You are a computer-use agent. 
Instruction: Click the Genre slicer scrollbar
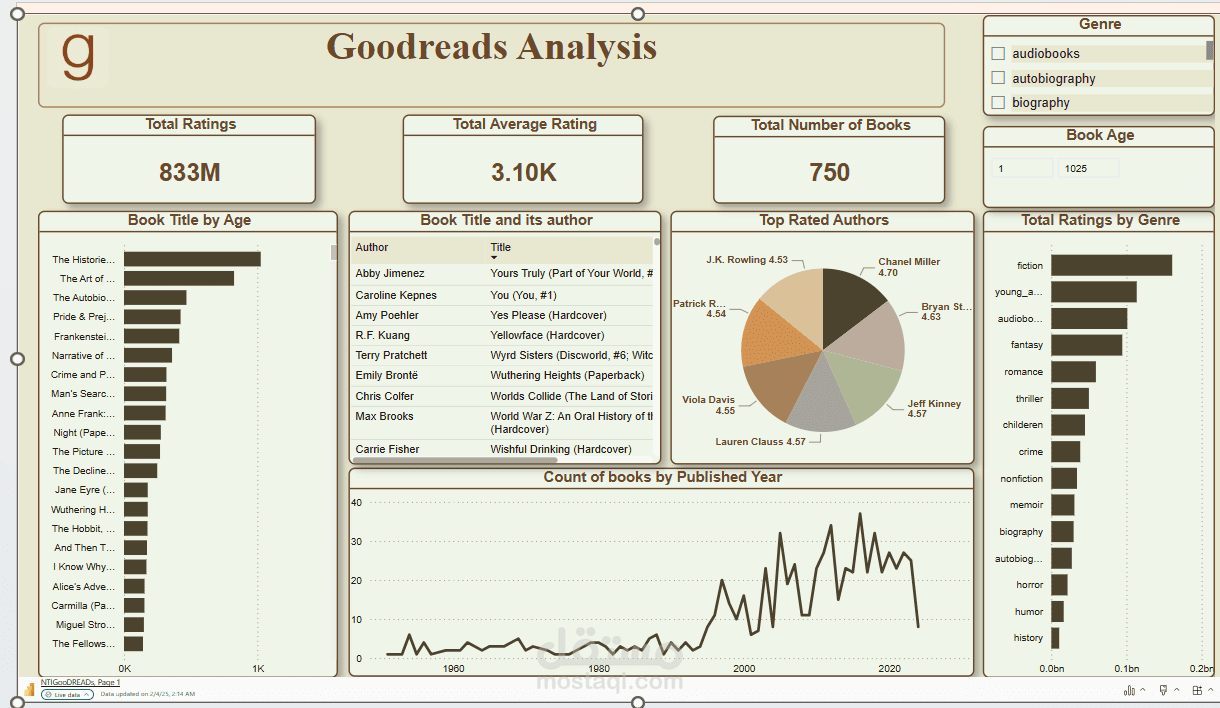tap(1210, 51)
